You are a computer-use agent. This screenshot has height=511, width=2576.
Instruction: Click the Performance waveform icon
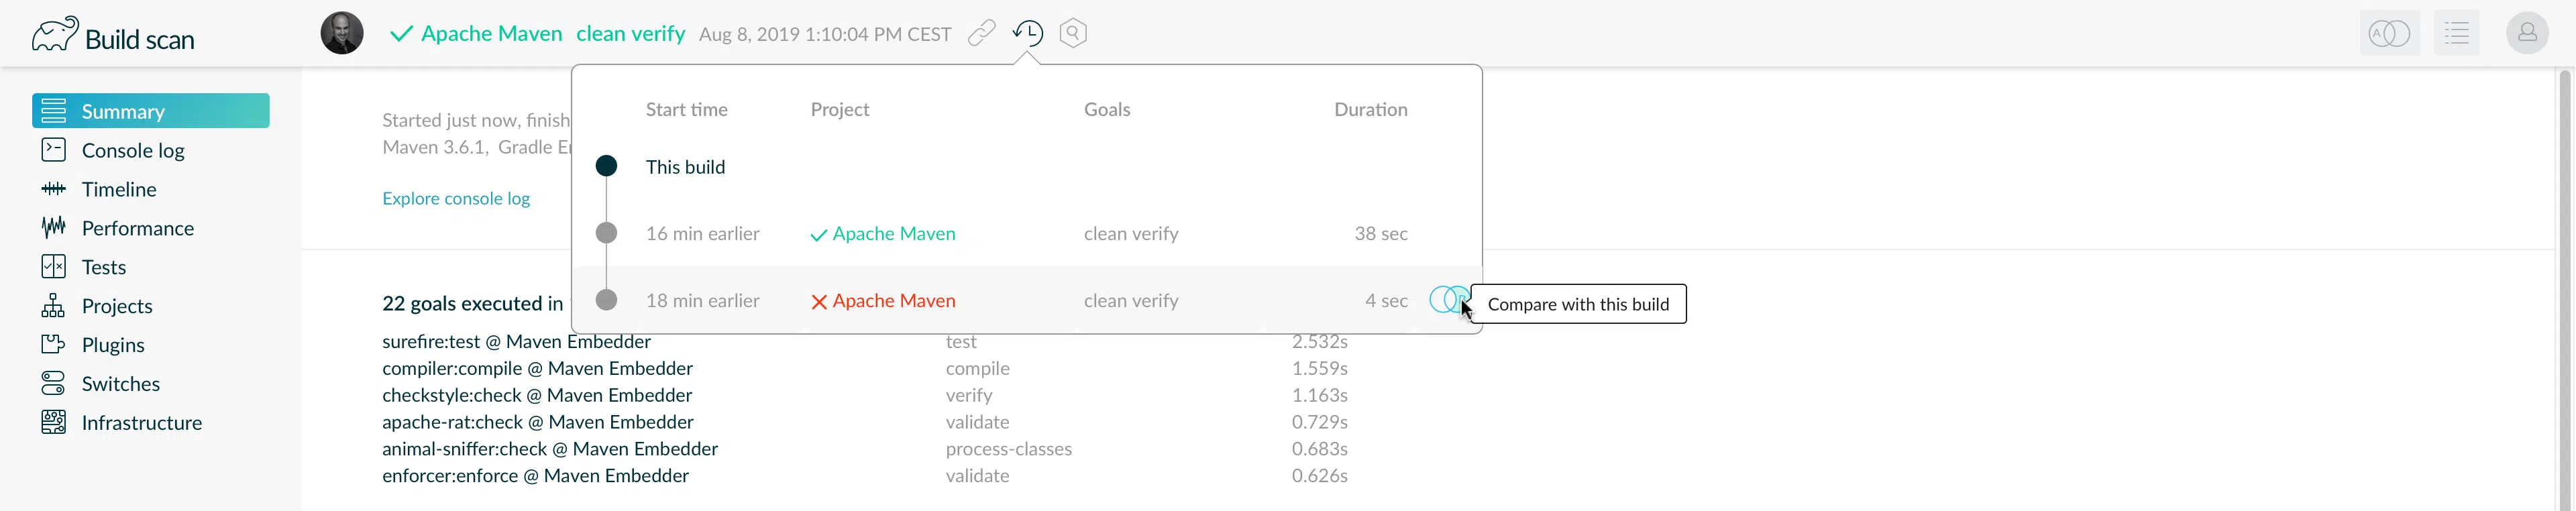(54, 228)
